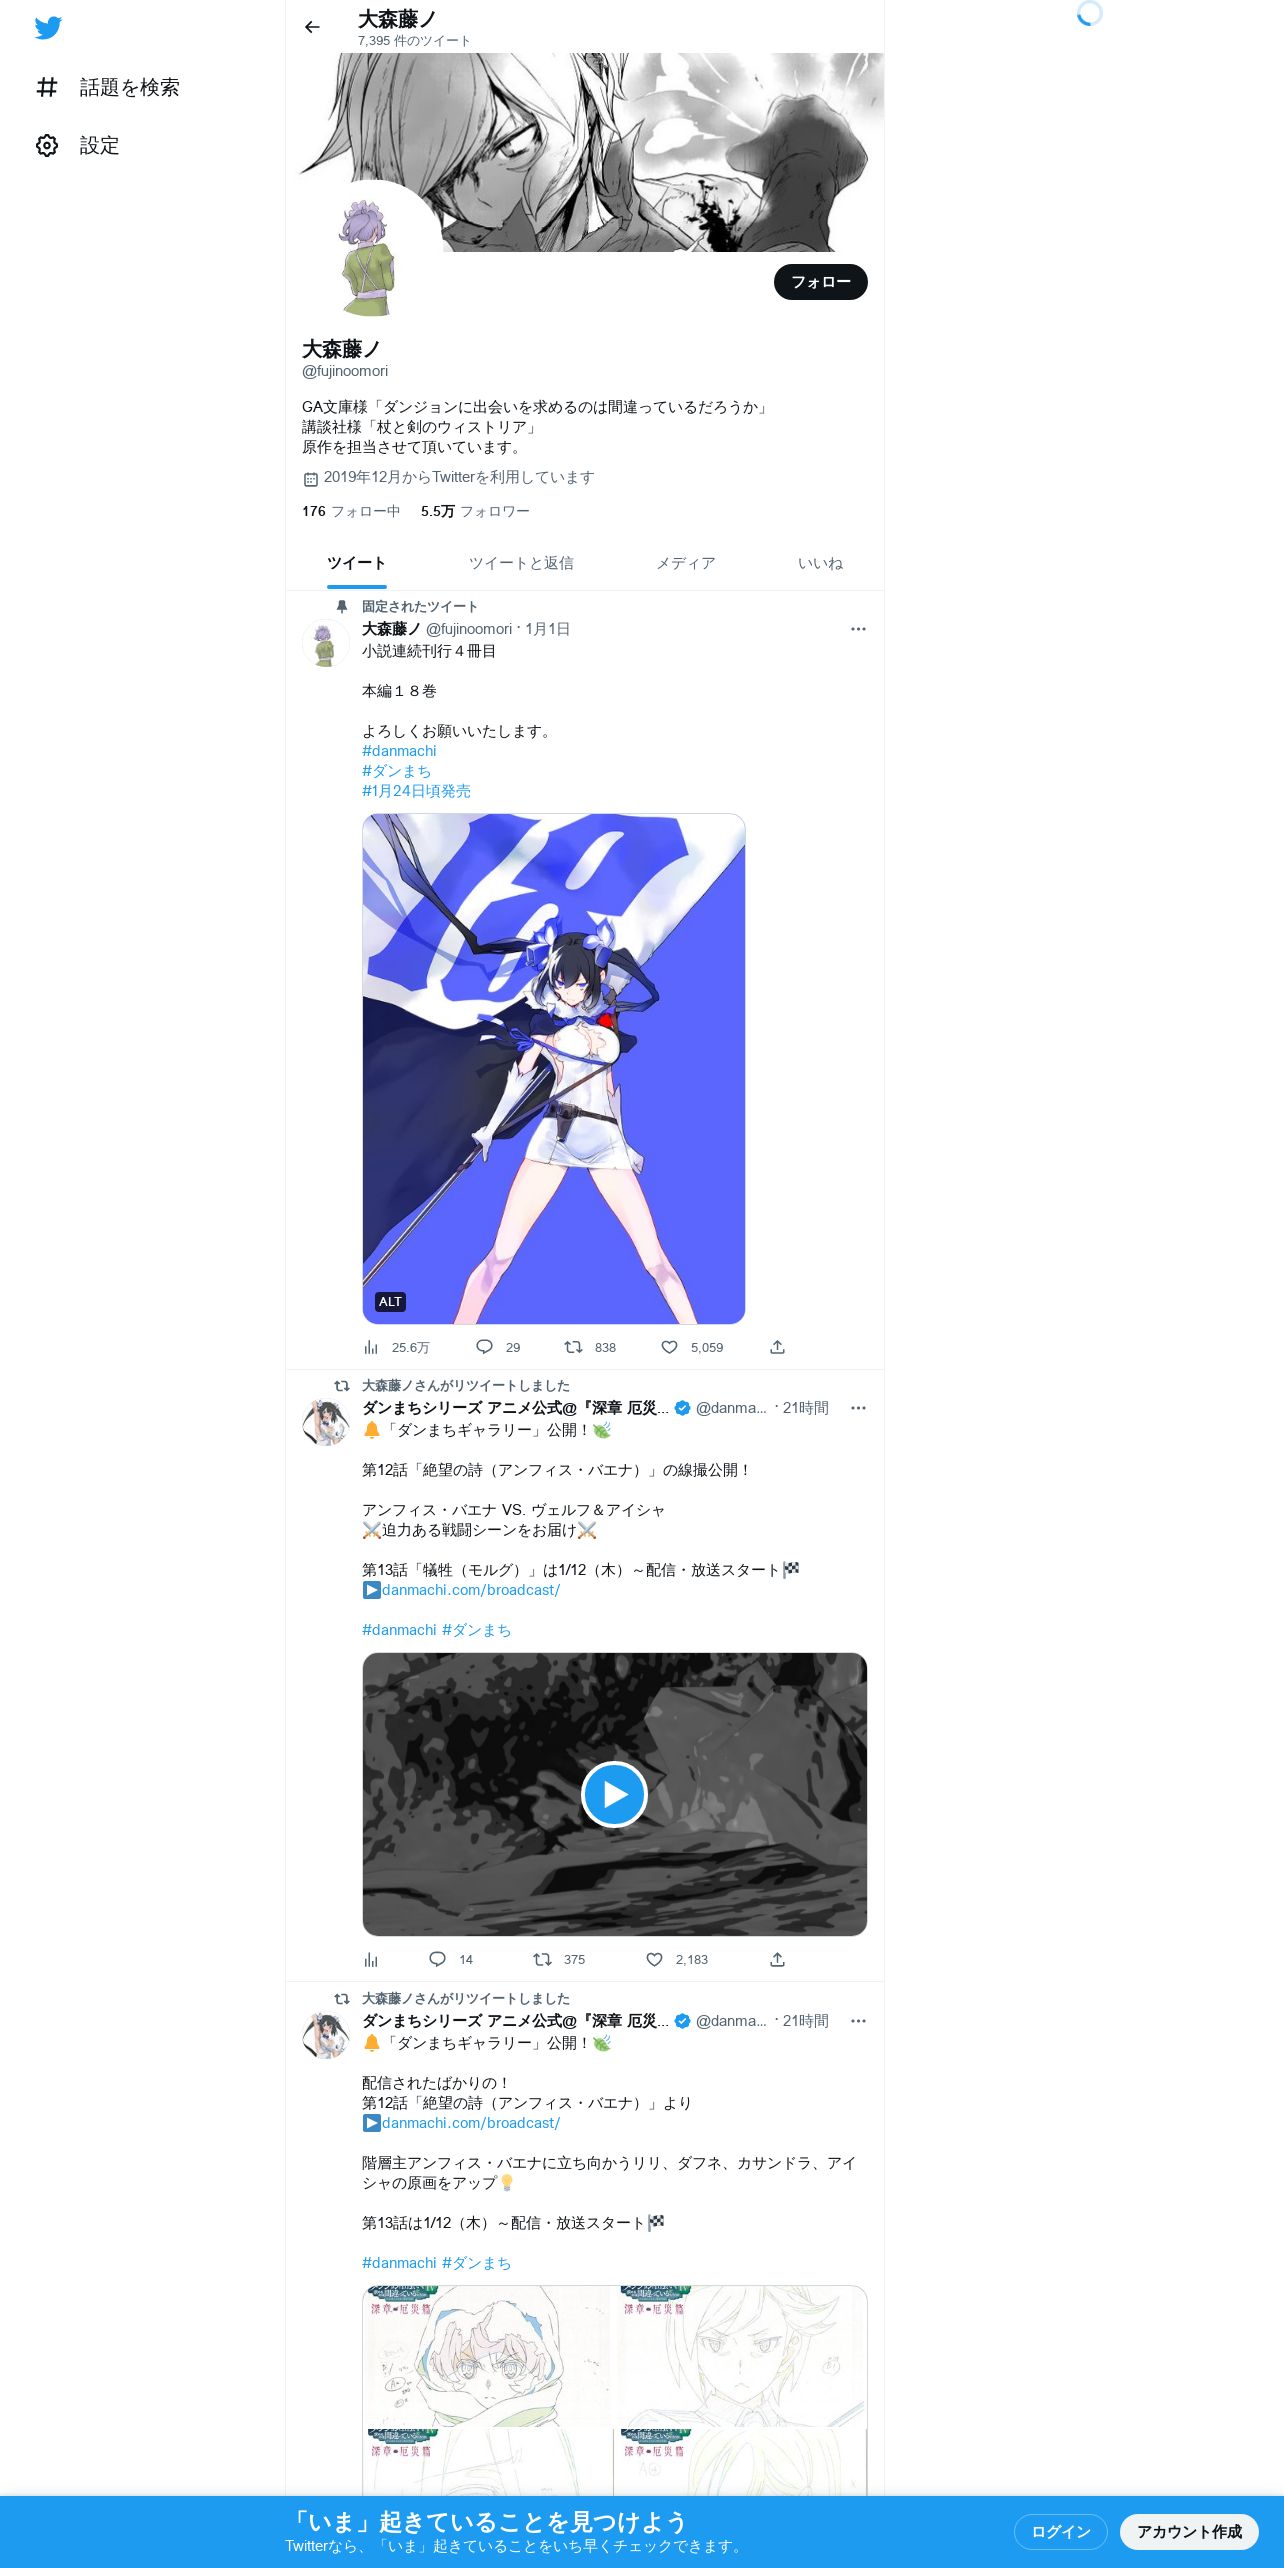Open the #1月24日頃発売 hashtag link

pos(416,791)
